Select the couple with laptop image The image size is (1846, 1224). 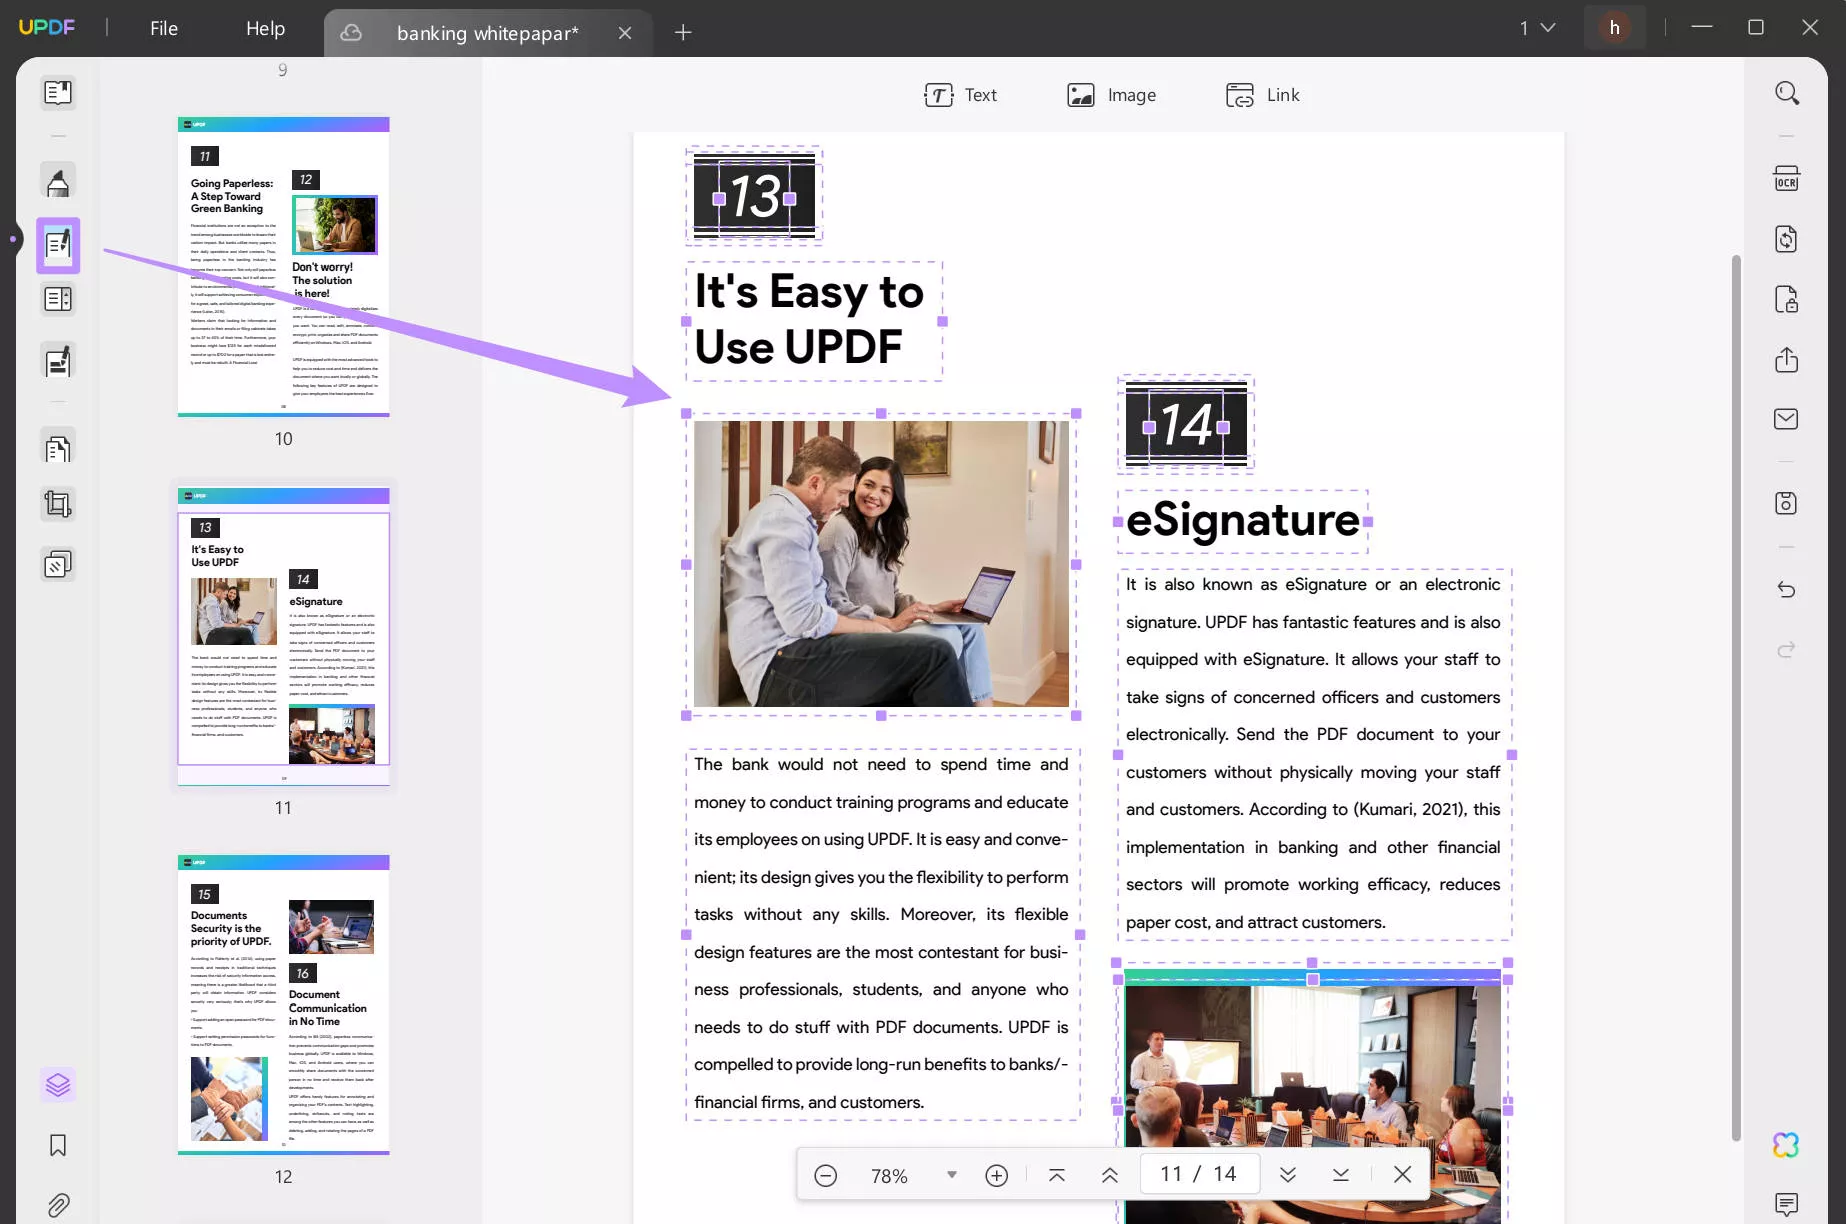[881, 564]
